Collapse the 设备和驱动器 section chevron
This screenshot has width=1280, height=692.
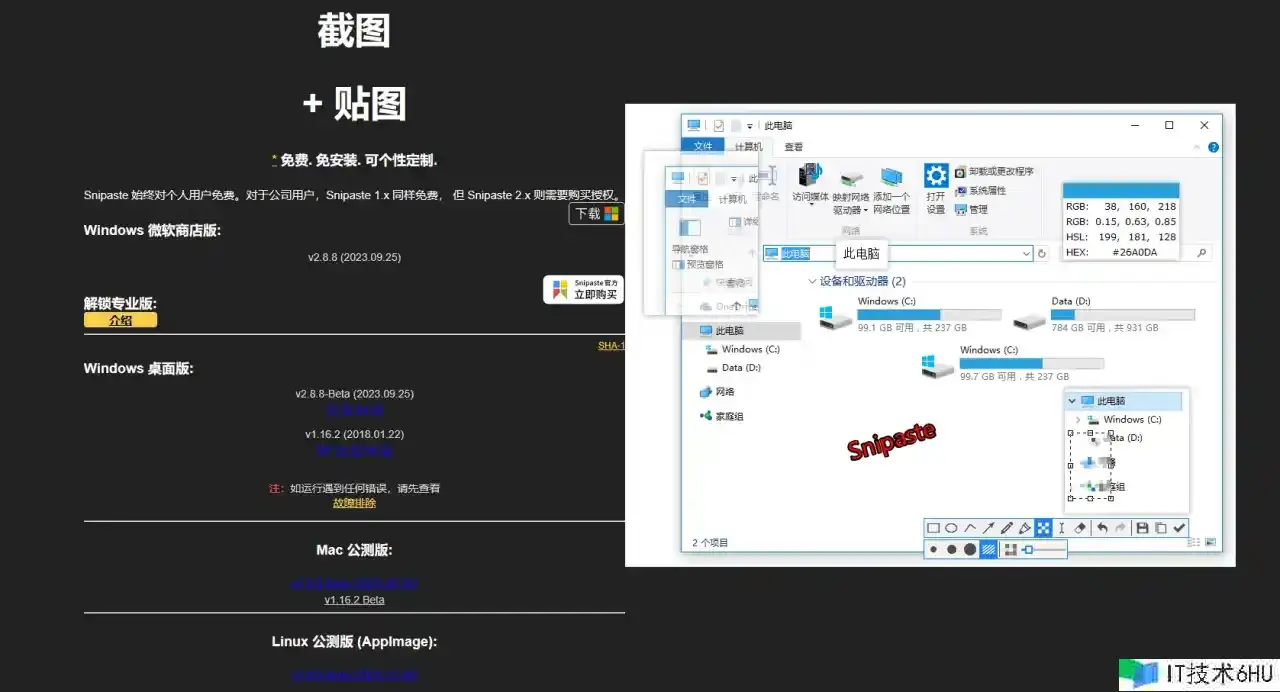[x=811, y=282]
